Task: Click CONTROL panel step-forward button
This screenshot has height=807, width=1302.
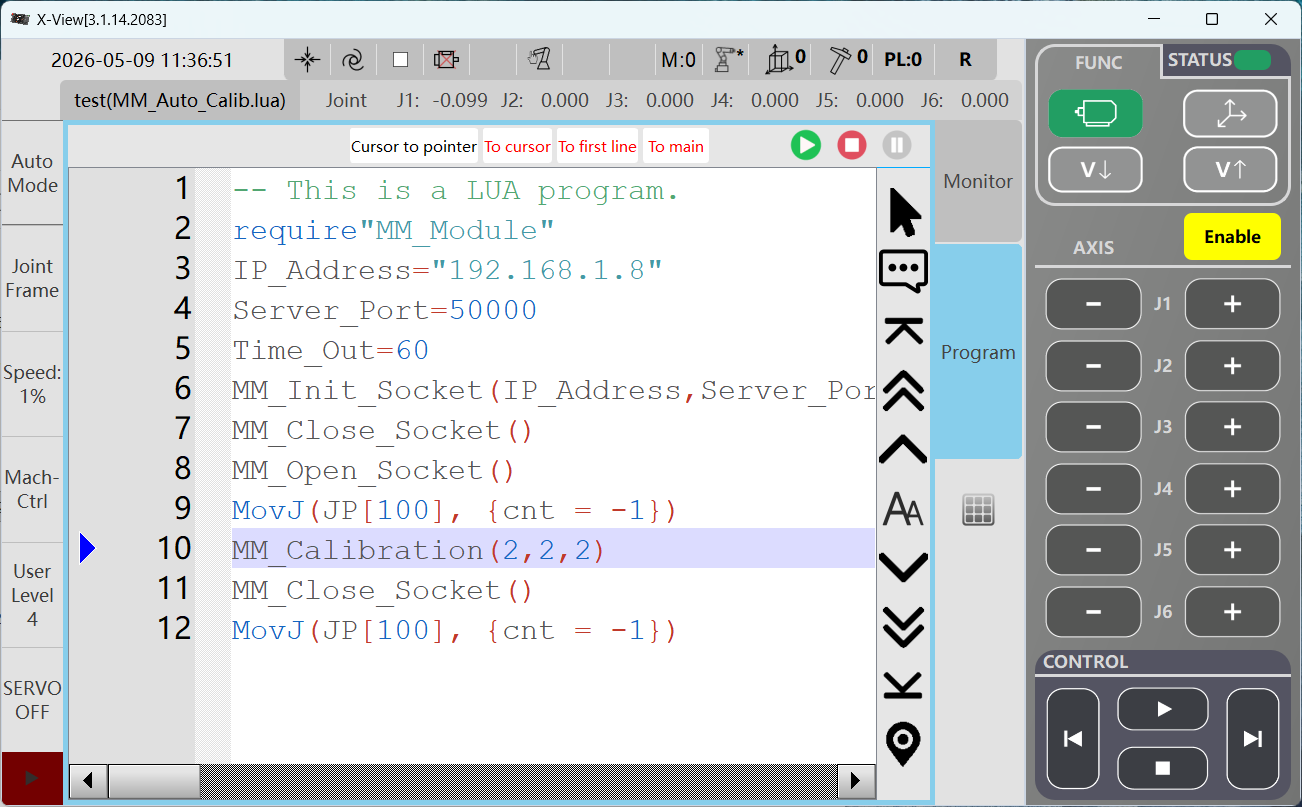Action: 1252,739
